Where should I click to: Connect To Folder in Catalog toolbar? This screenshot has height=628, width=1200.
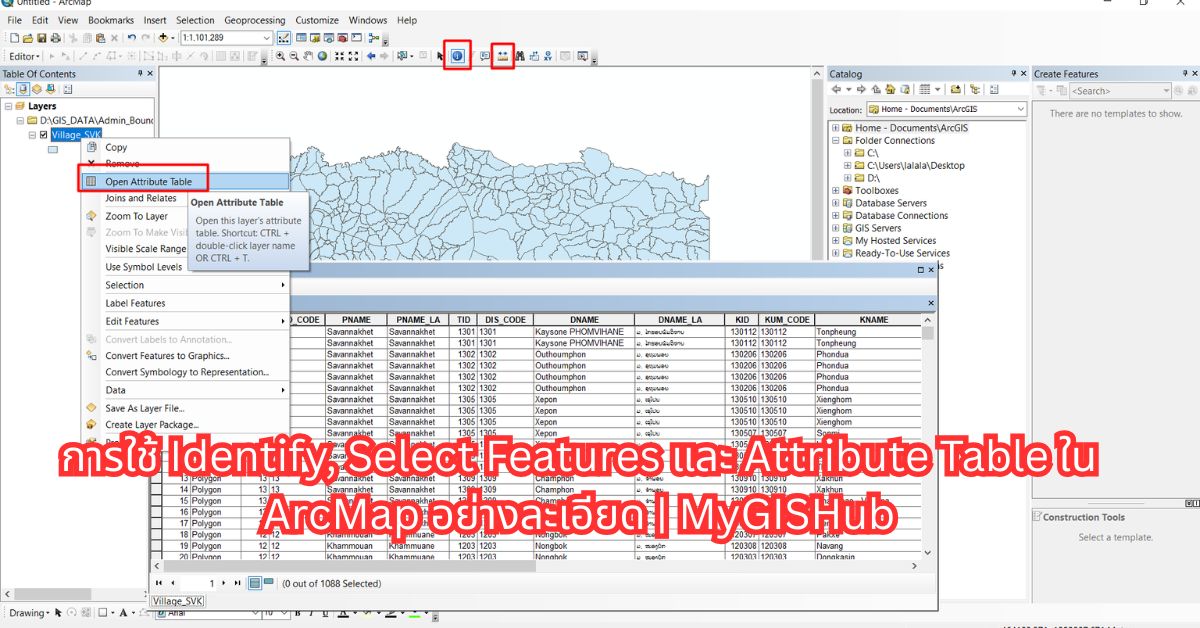click(956, 90)
